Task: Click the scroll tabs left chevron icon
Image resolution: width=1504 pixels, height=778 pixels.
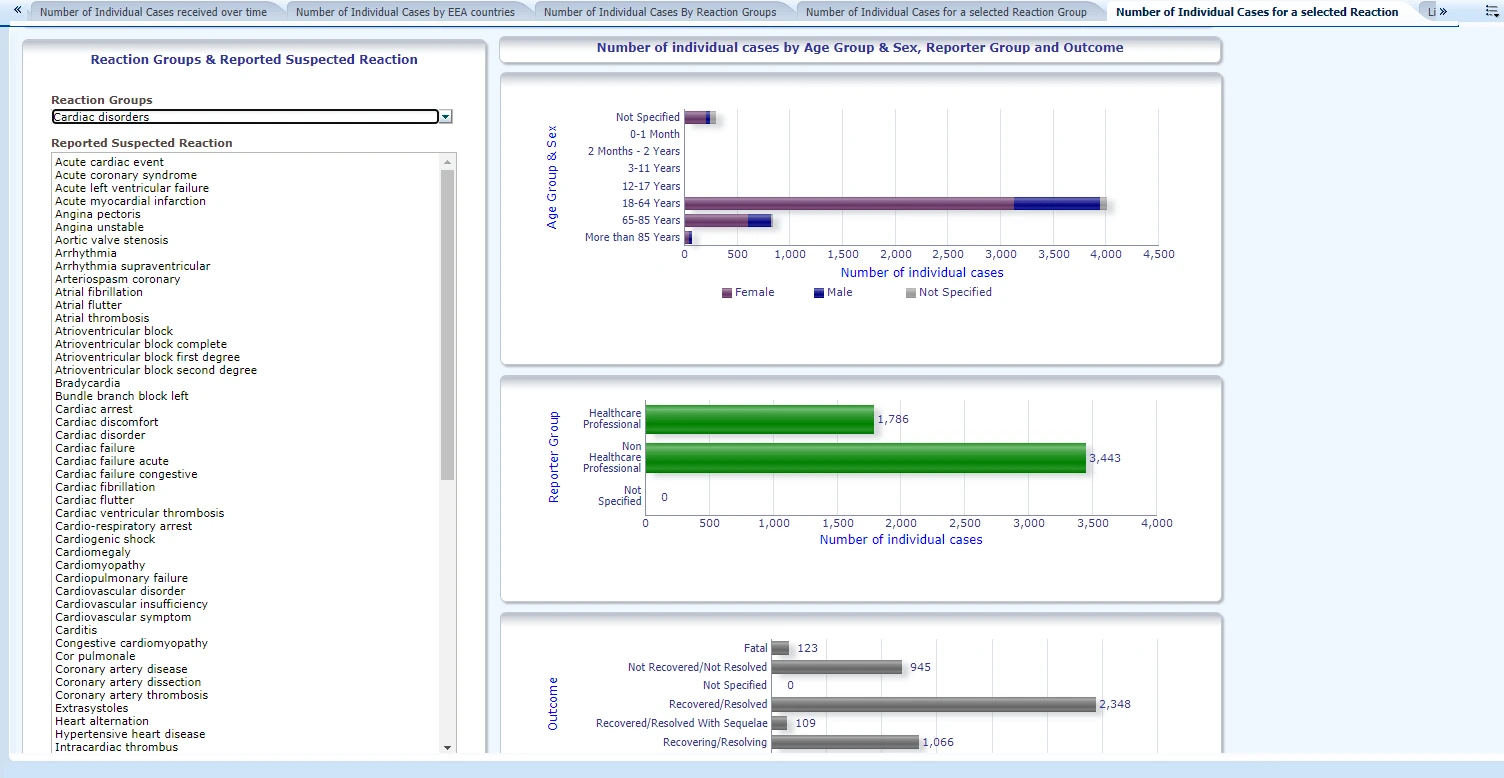Action: click(x=17, y=10)
